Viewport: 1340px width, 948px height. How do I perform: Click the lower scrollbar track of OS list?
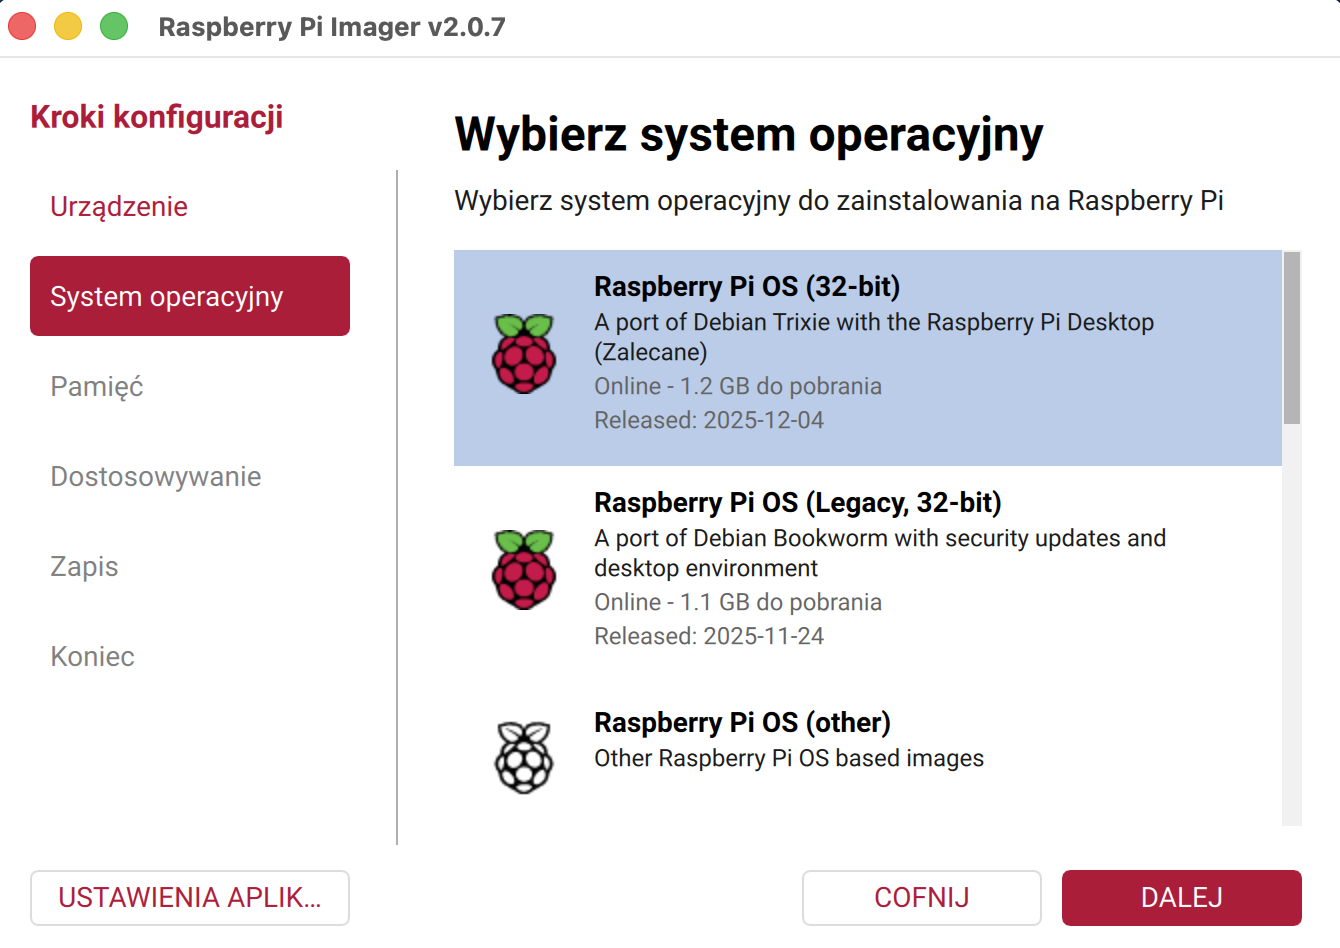tap(1292, 650)
